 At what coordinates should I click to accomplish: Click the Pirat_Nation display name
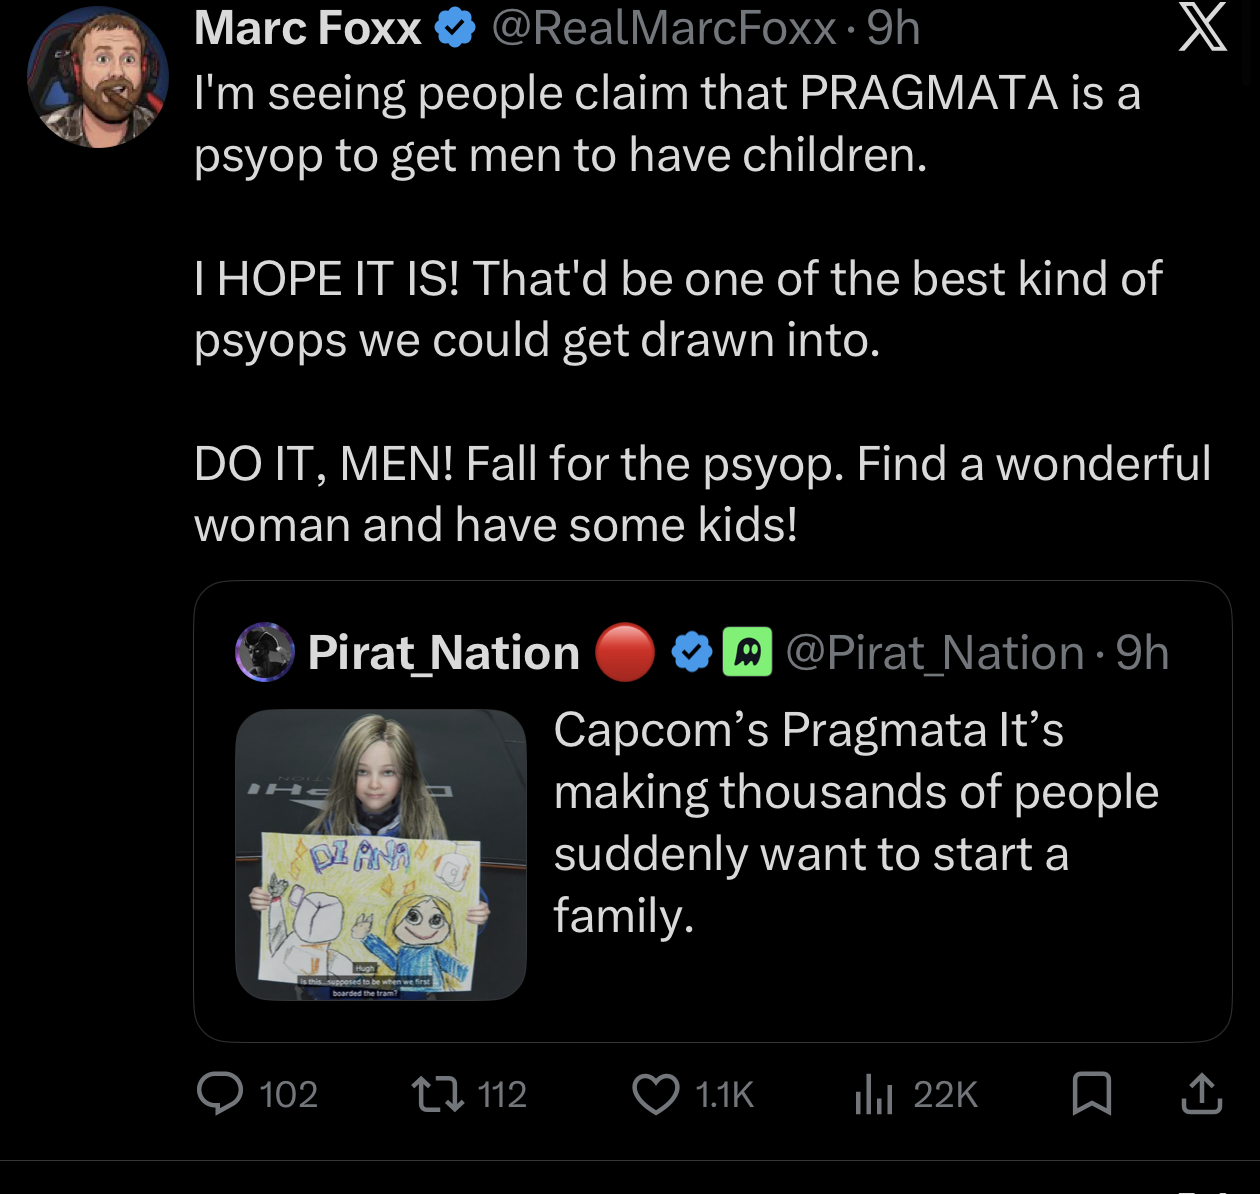click(443, 653)
